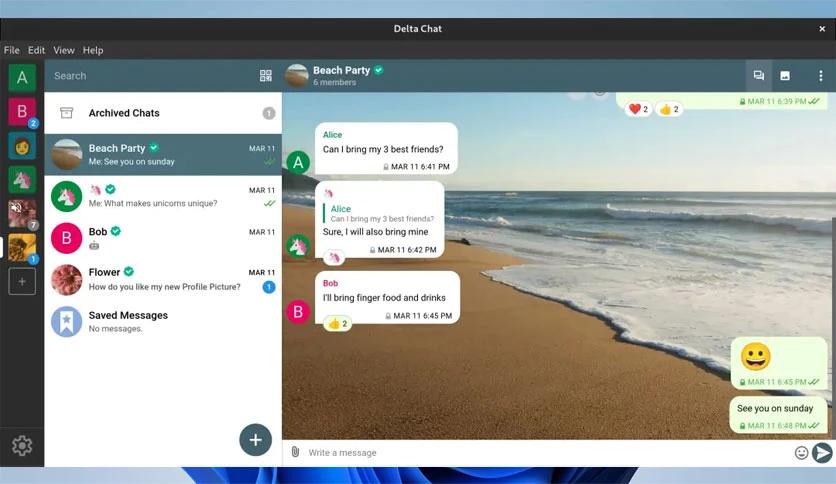Click Beach Party group avatar in header
The height and width of the screenshot is (484, 836).
pos(297,76)
